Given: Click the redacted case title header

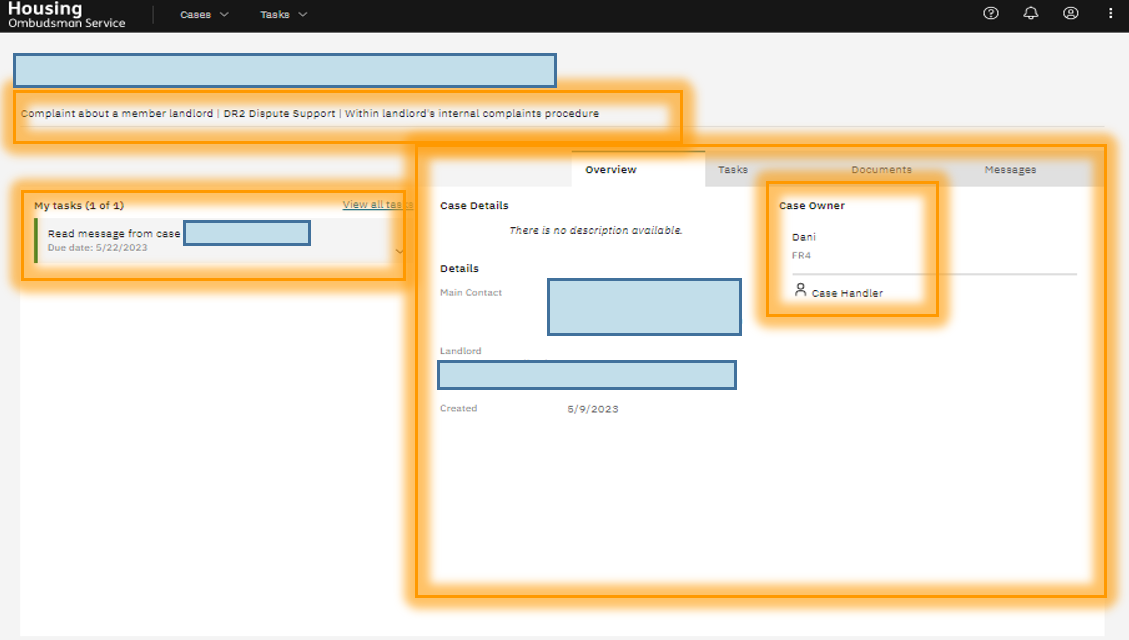Looking at the screenshot, I should tap(285, 71).
